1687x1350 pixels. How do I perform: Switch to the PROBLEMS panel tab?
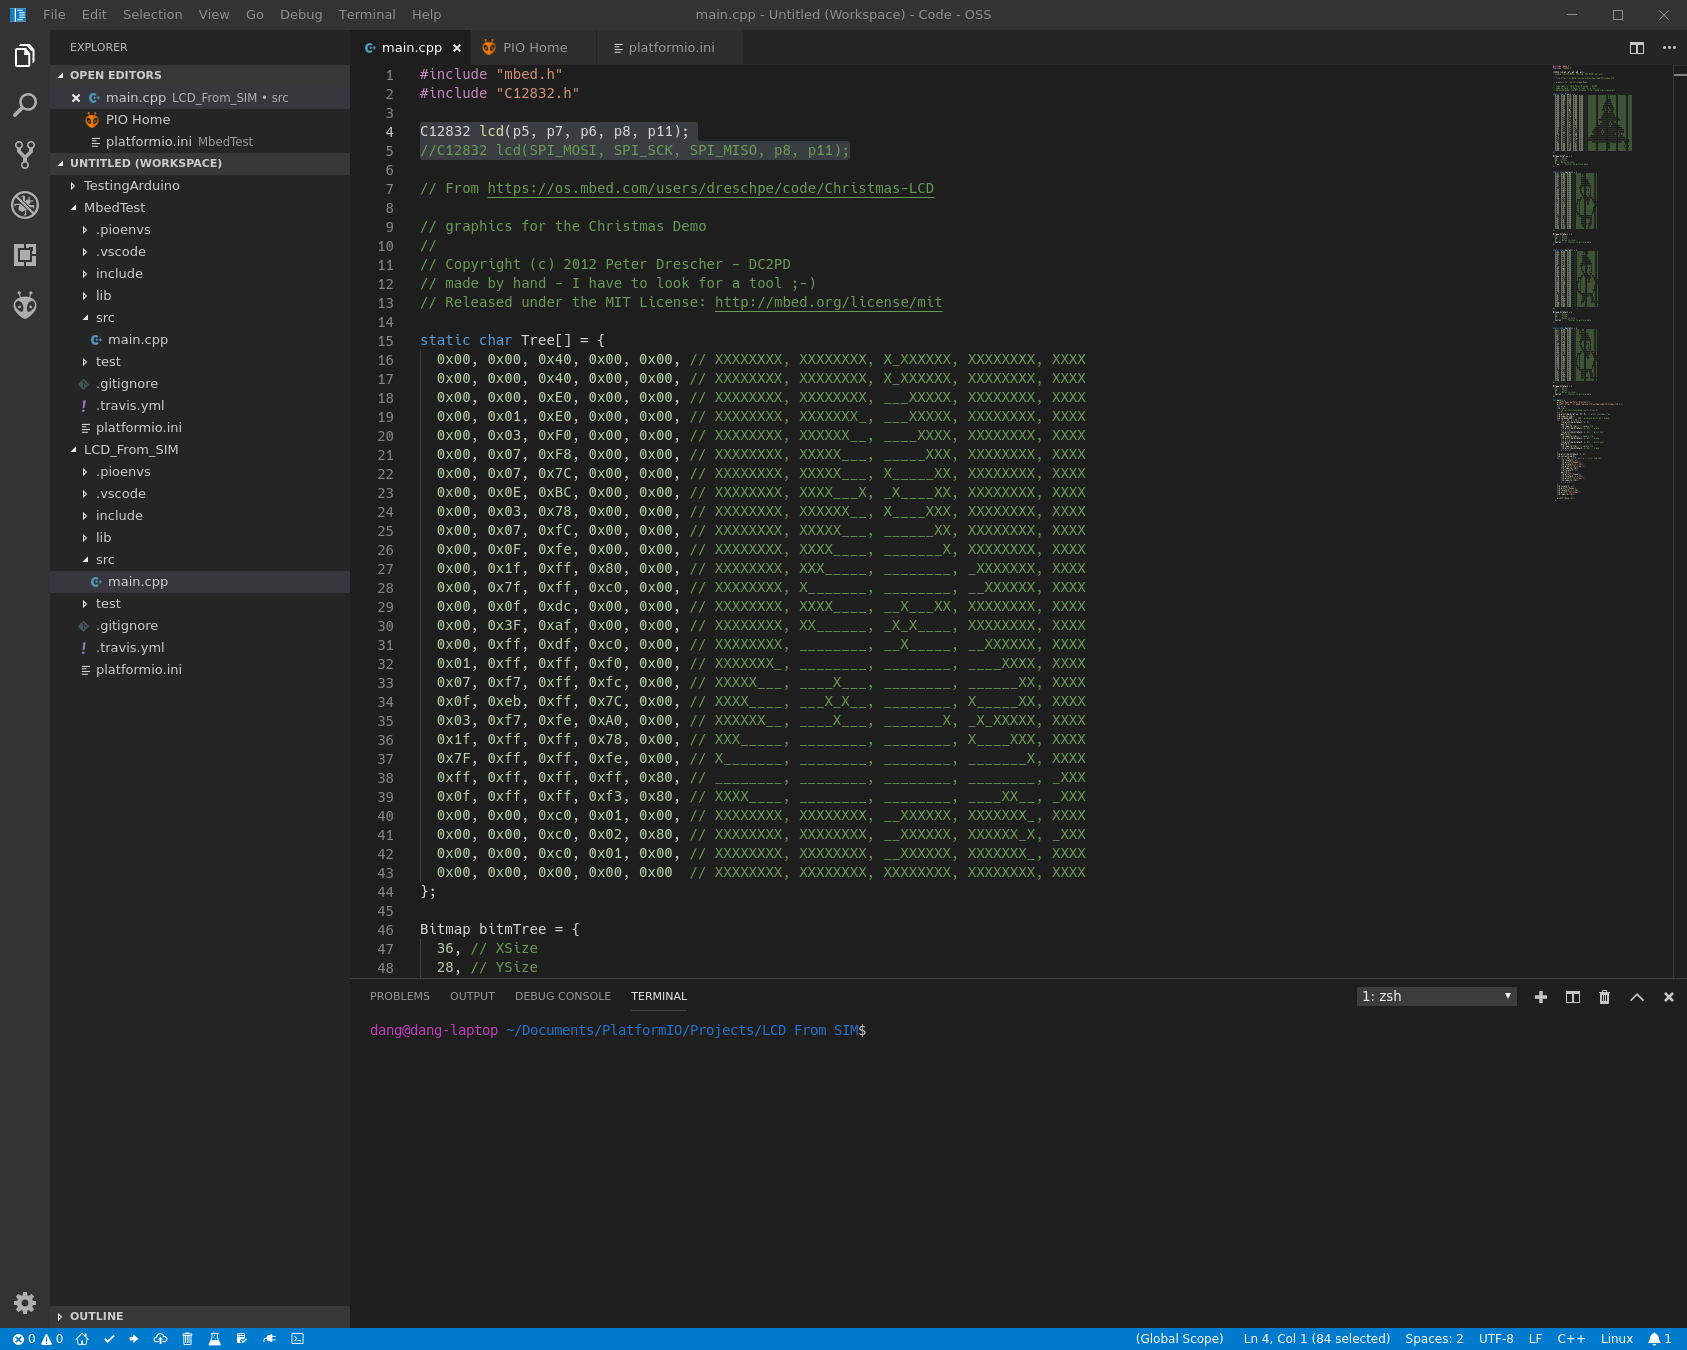[x=400, y=997]
